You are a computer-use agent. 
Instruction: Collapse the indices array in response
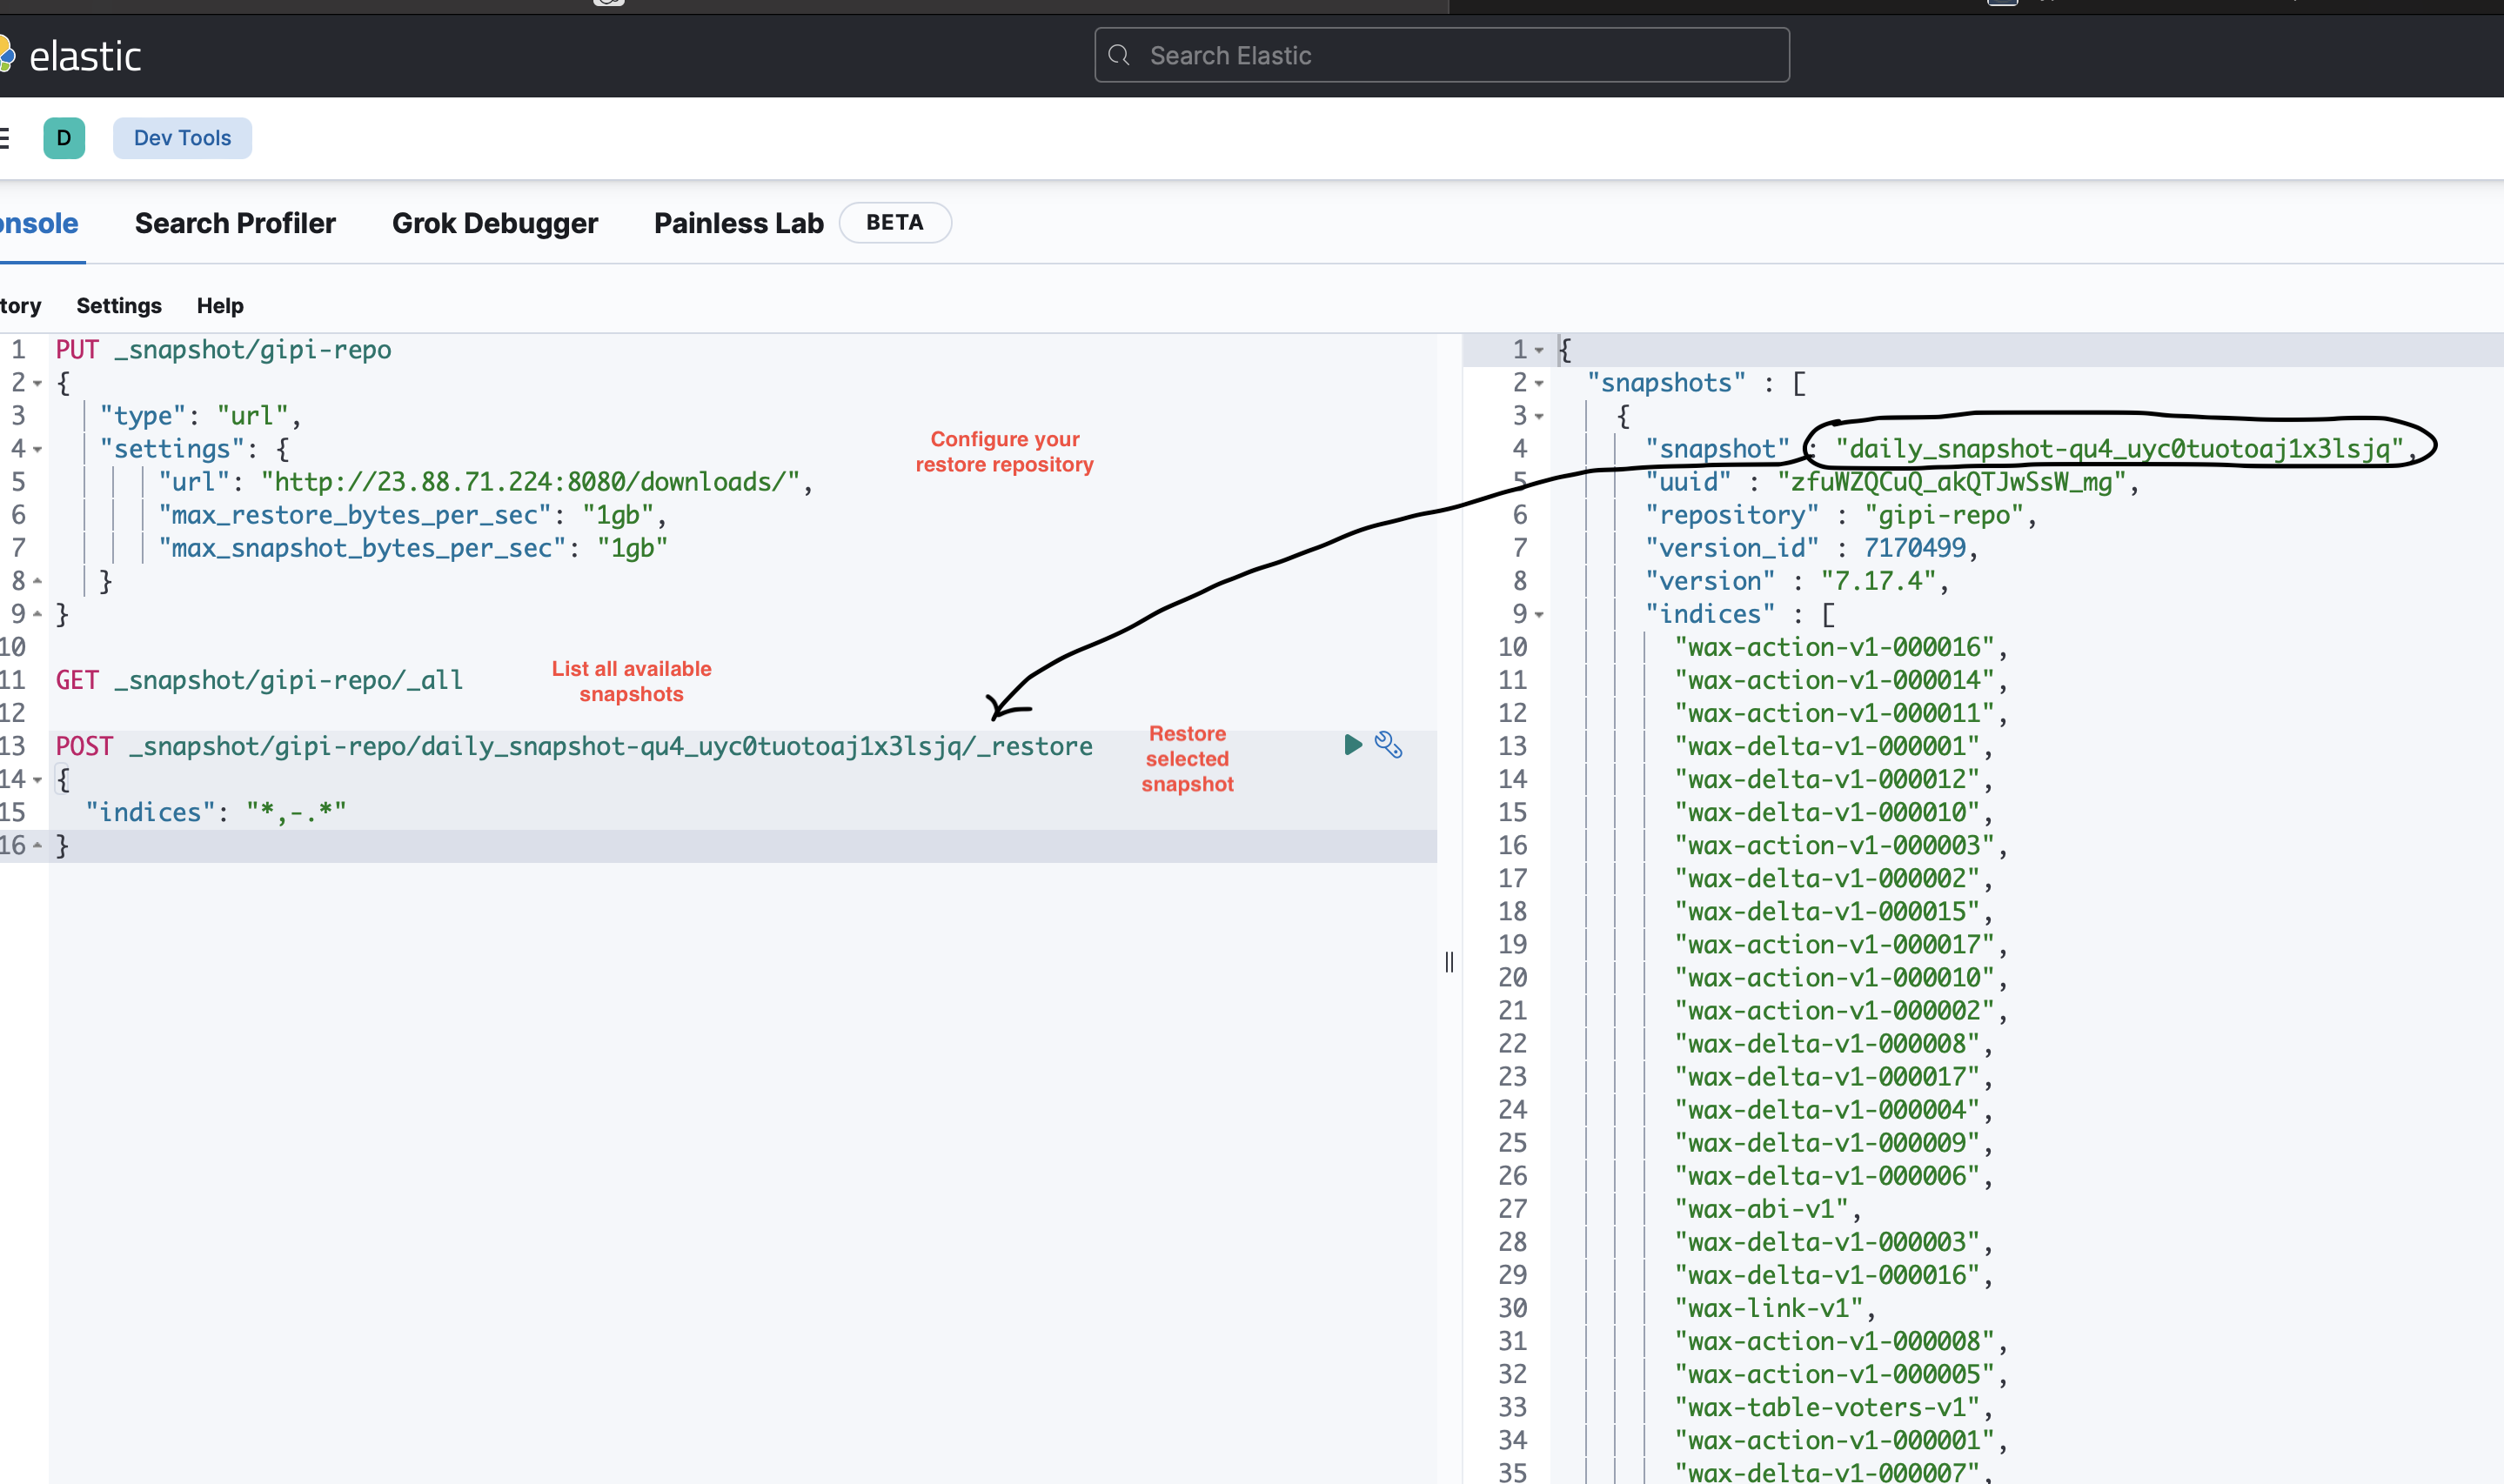coord(1539,614)
